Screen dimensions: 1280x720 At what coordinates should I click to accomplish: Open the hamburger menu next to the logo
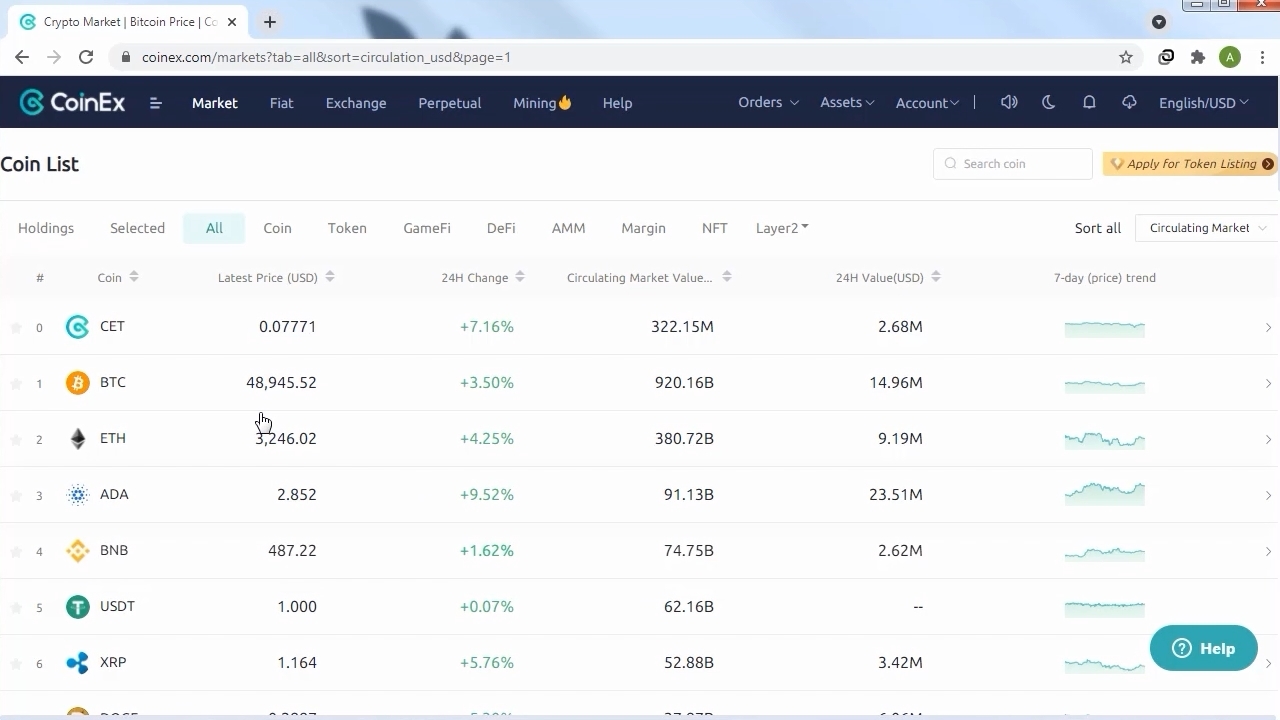point(155,103)
